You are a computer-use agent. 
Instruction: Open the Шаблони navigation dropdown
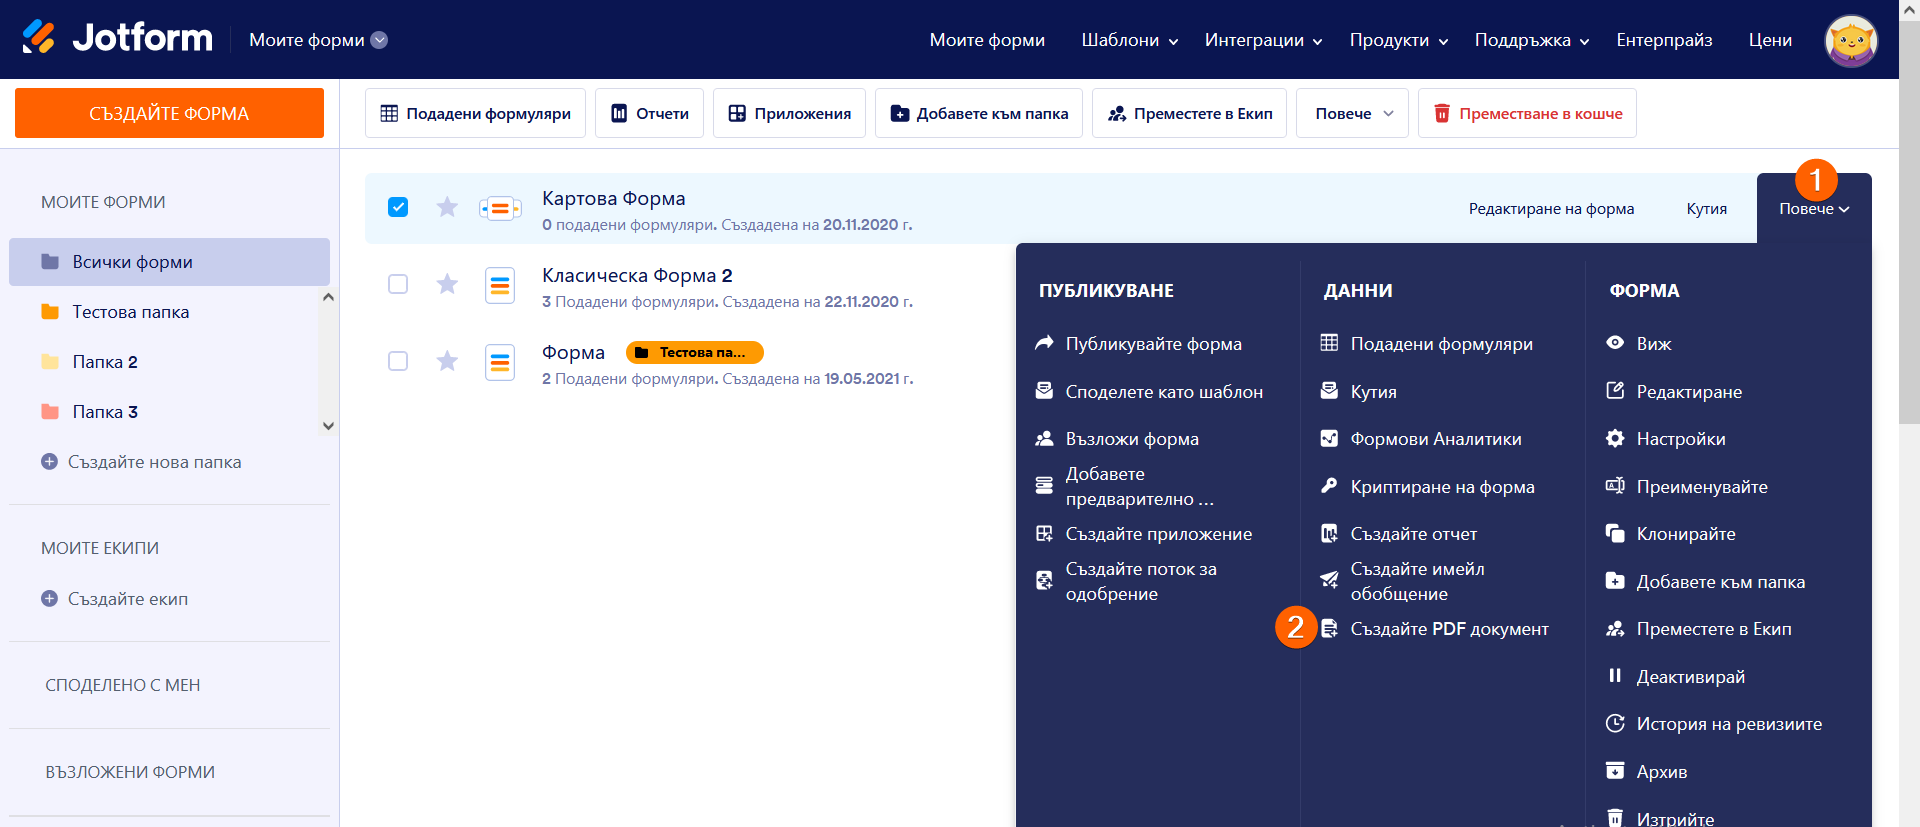1129,40
